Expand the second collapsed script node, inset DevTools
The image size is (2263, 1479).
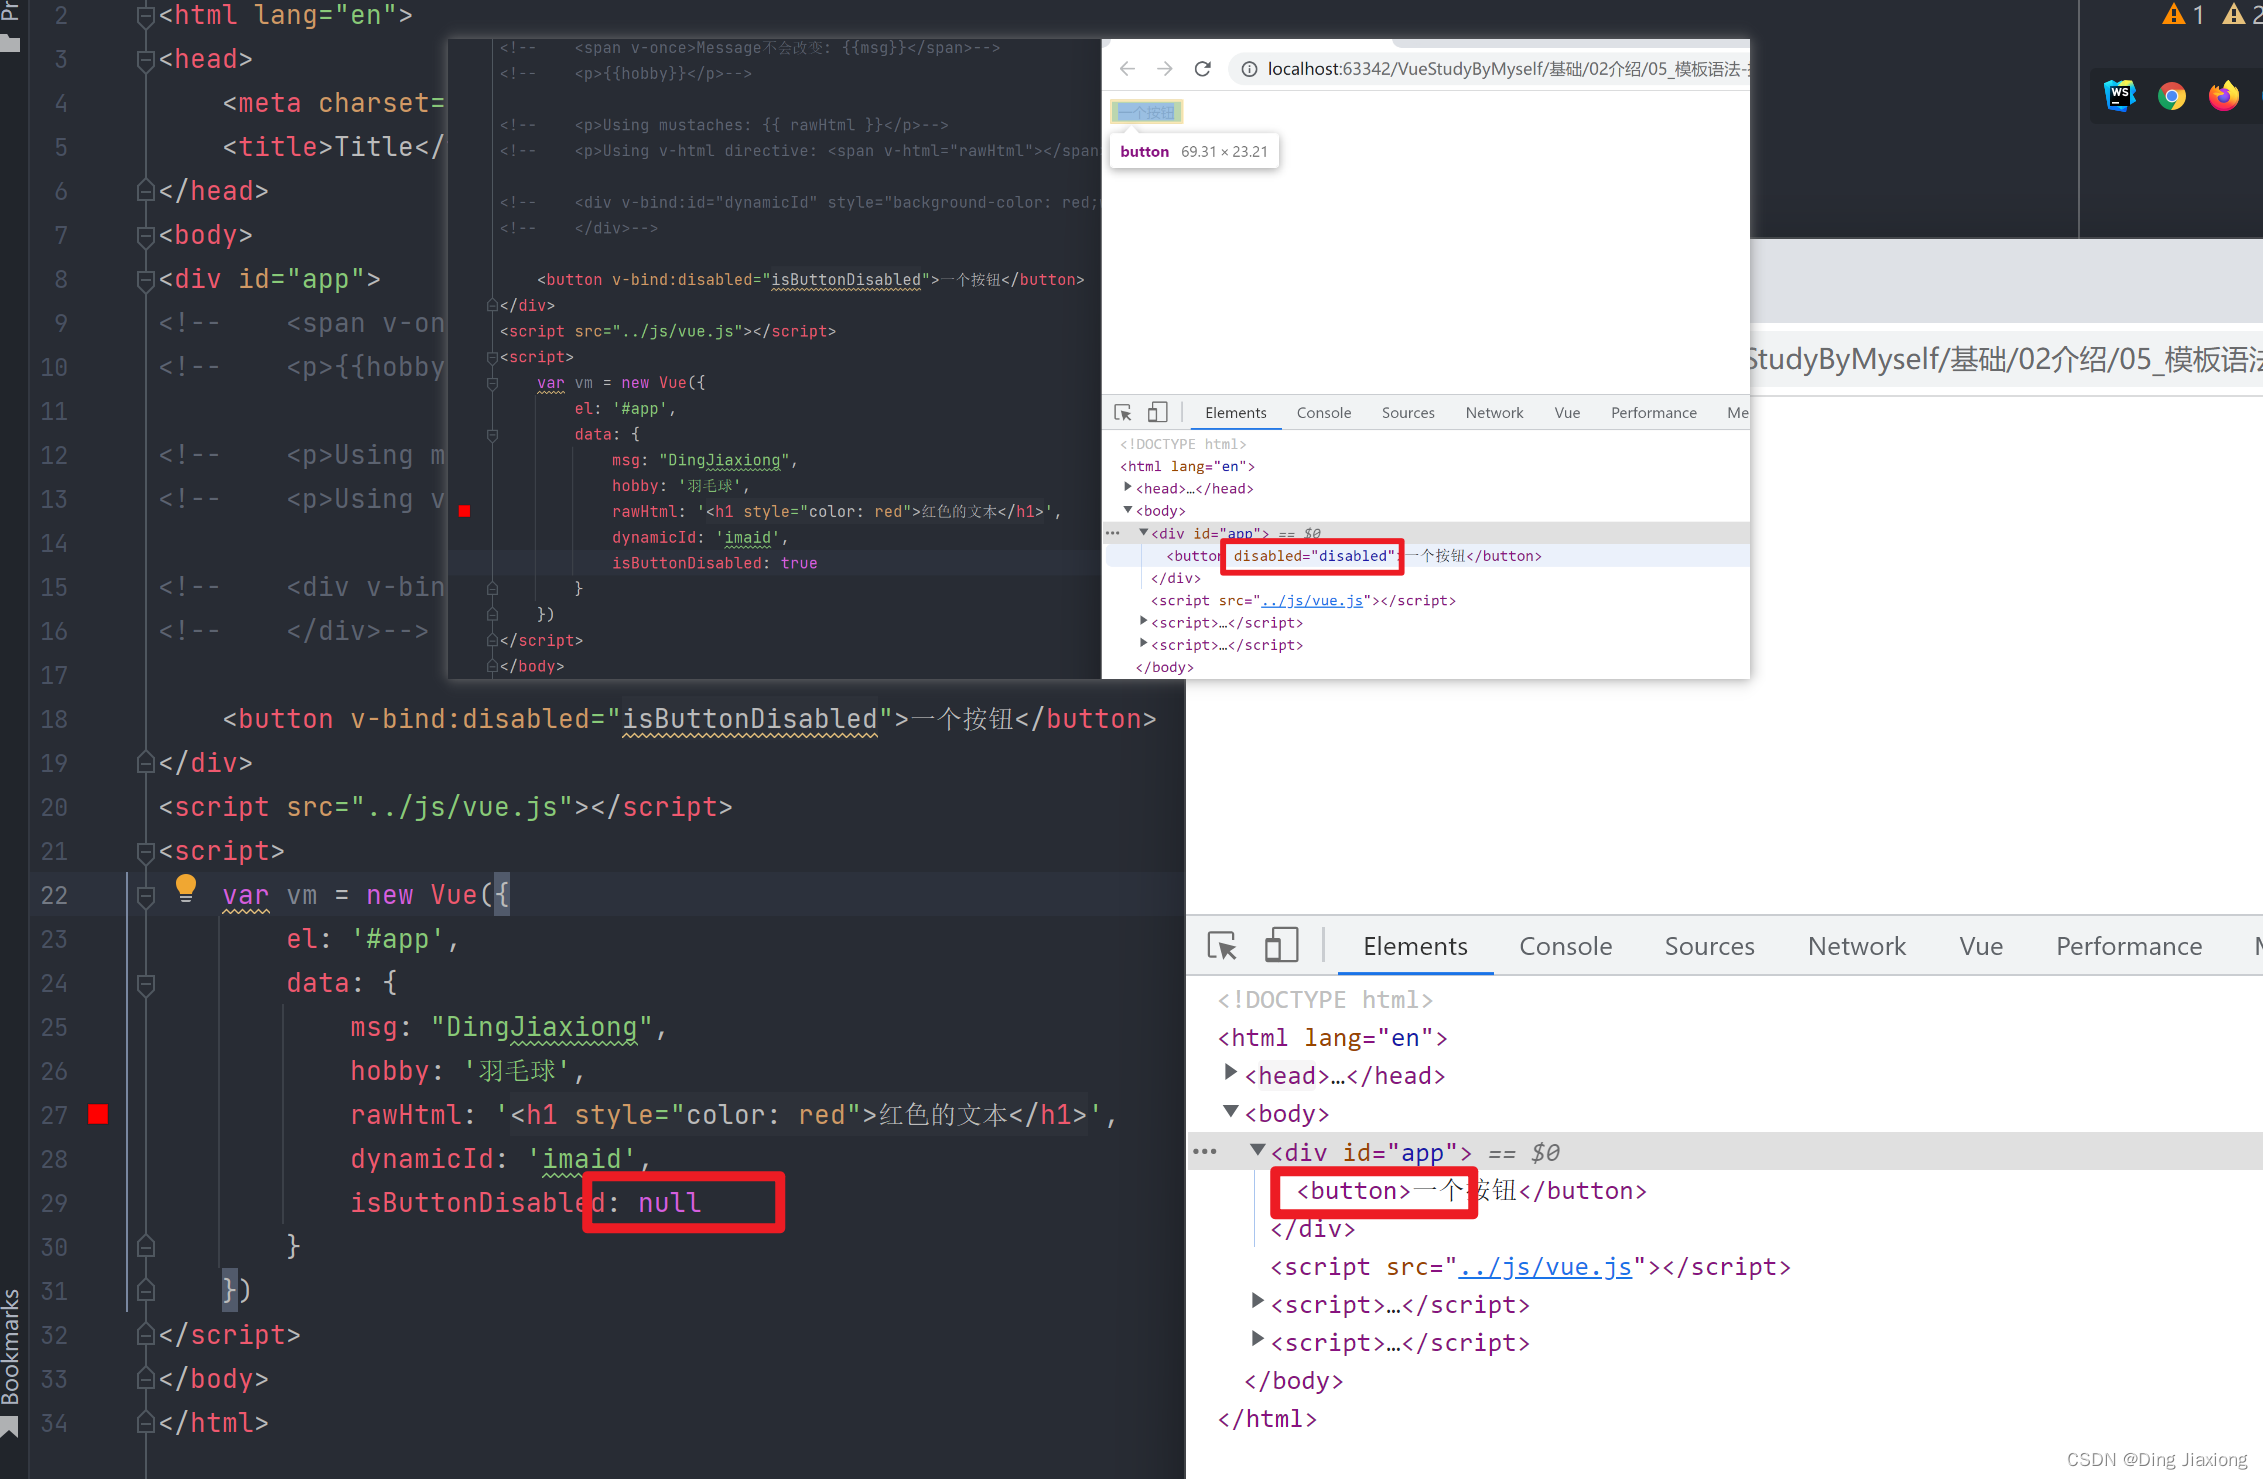click(1143, 643)
